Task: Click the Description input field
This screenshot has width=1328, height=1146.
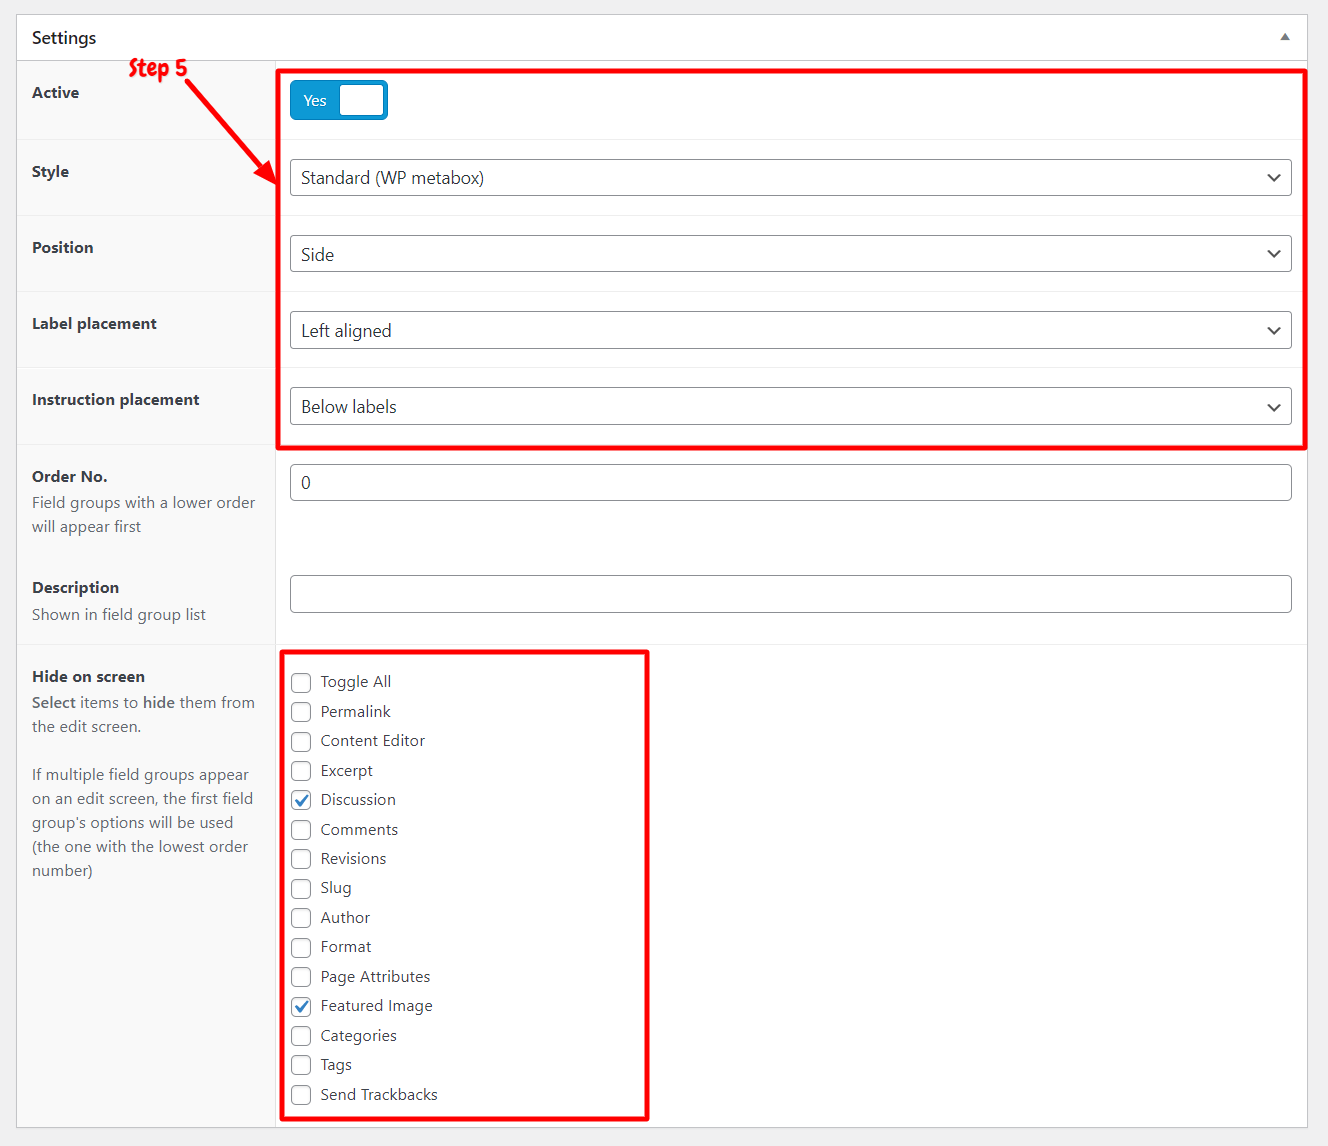Action: [x=790, y=594]
